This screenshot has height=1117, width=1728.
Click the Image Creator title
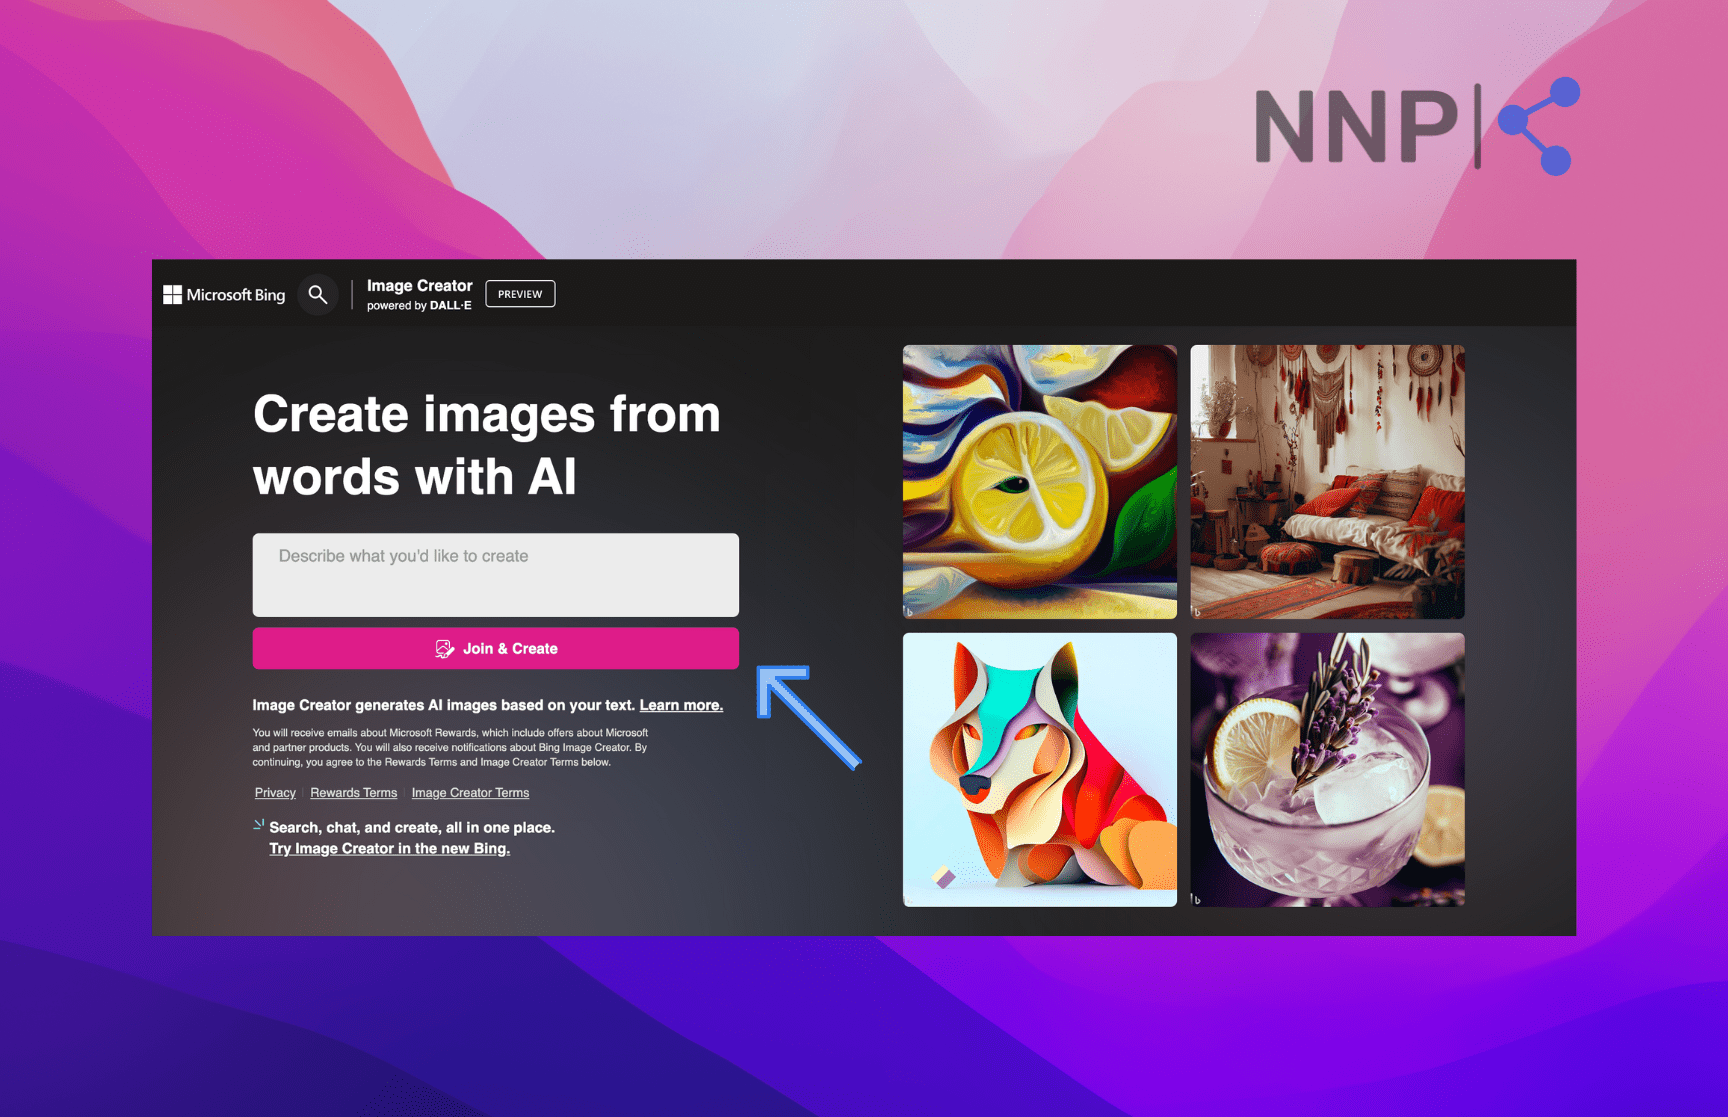point(419,286)
